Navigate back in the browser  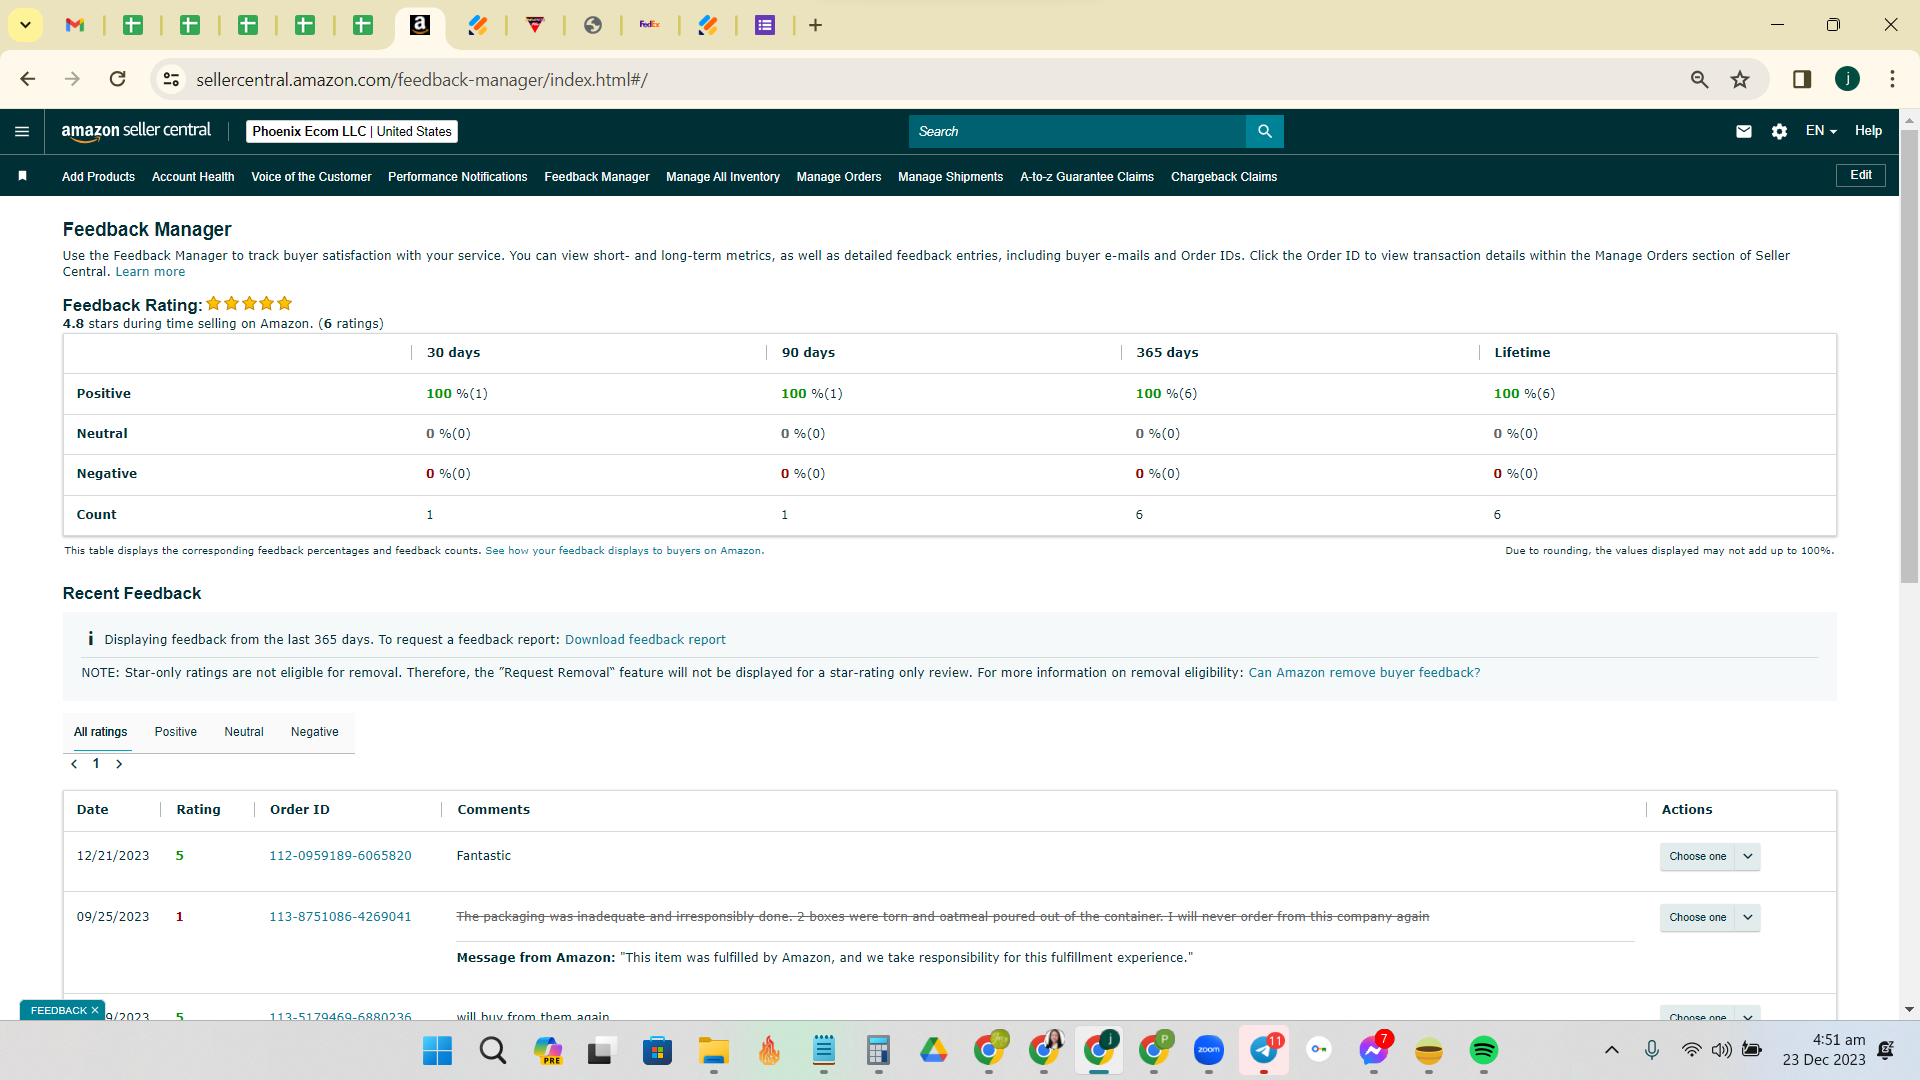point(28,79)
